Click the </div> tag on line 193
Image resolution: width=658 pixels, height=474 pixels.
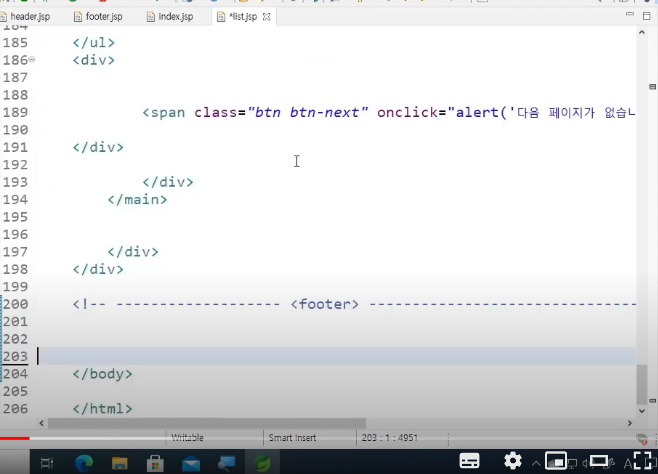pyautogui.click(x=168, y=182)
